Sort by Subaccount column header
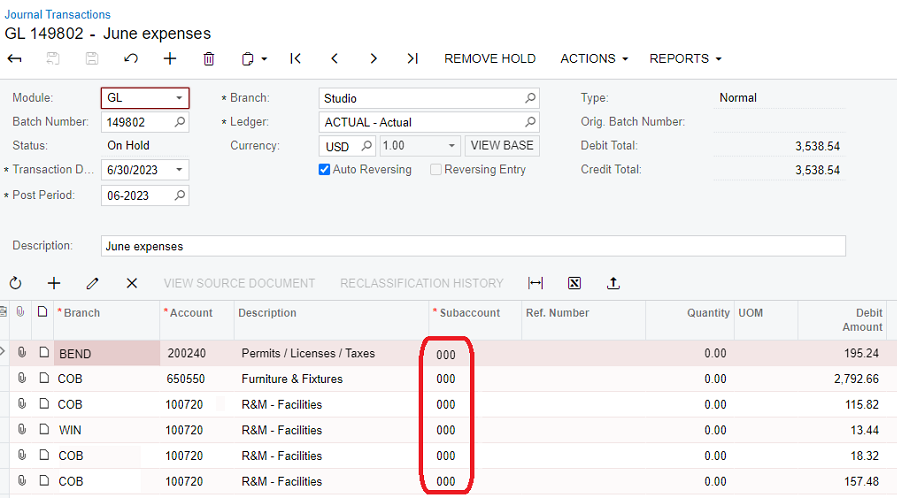This screenshot has width=897, height=498. click(x=470, y=313)
